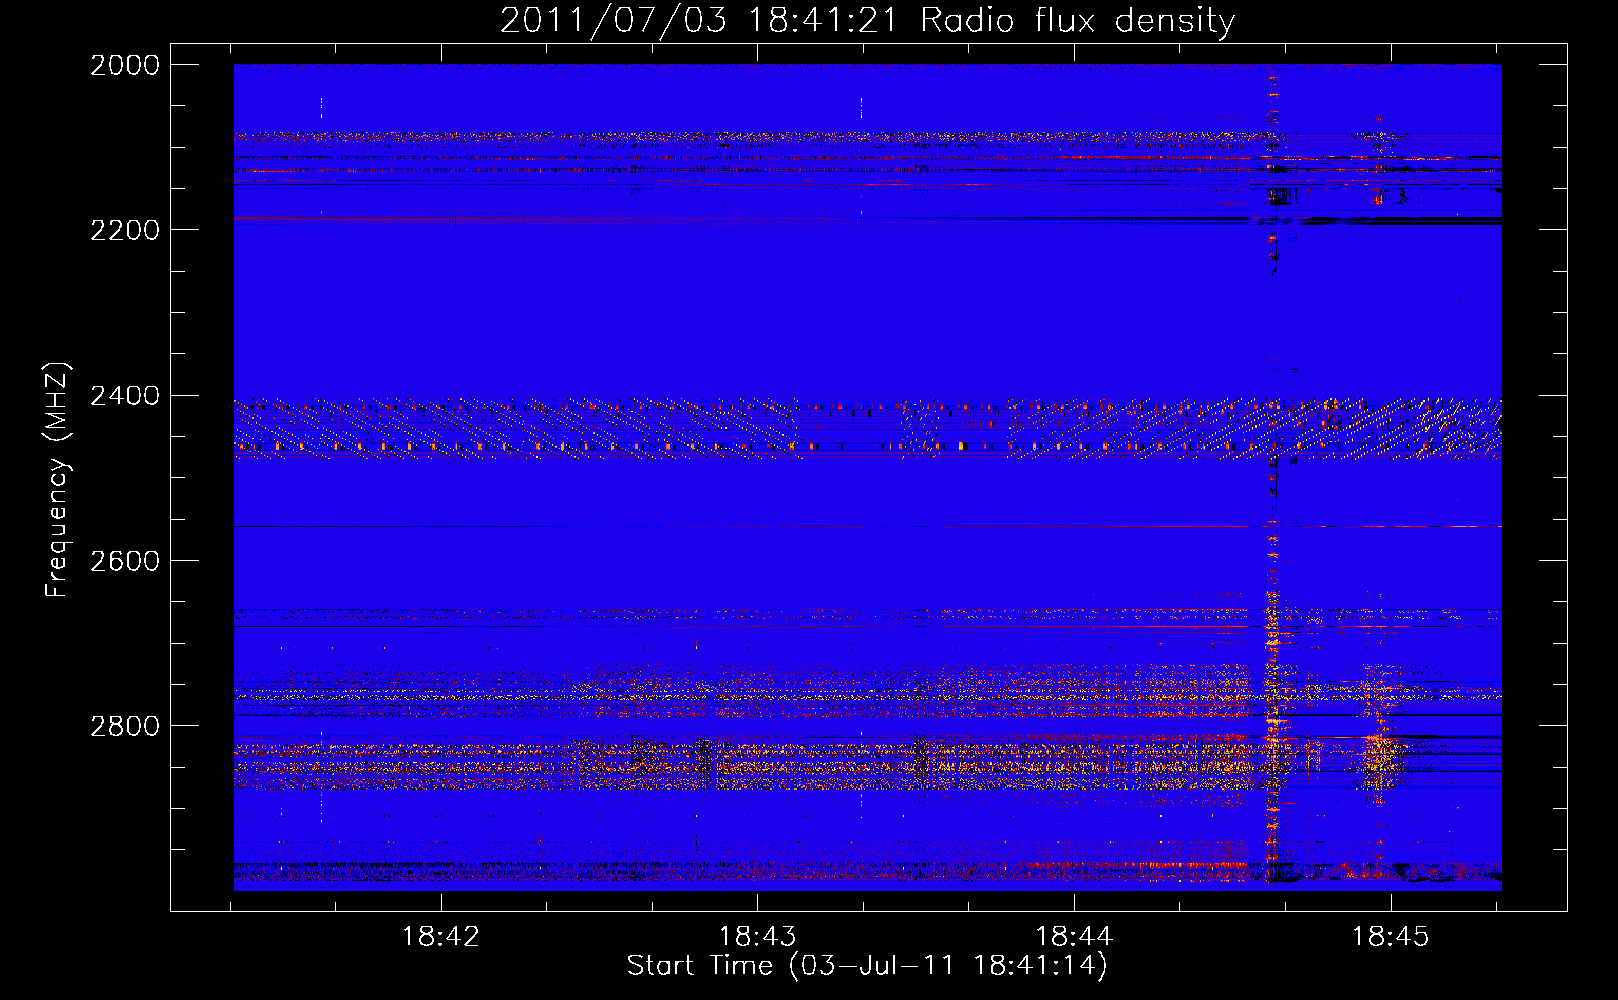Screen dimensions: 1618x1000
Task: Click the 18:42 time axis label
Action: tap(441, 937)
